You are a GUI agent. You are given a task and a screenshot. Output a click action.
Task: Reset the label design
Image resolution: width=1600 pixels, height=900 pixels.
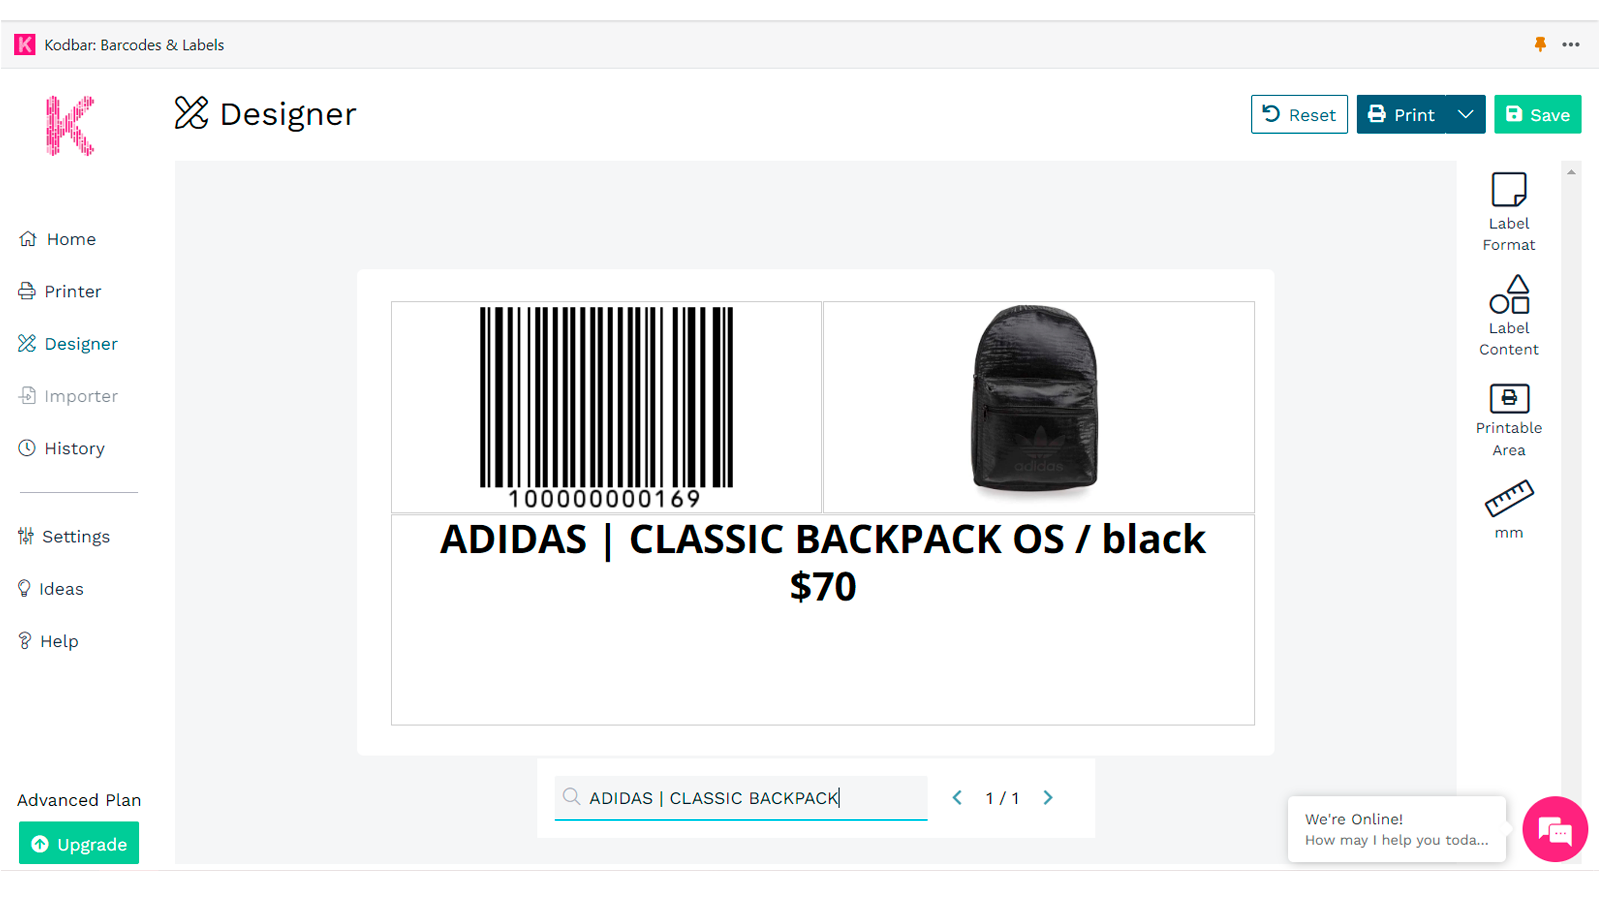1299,114
